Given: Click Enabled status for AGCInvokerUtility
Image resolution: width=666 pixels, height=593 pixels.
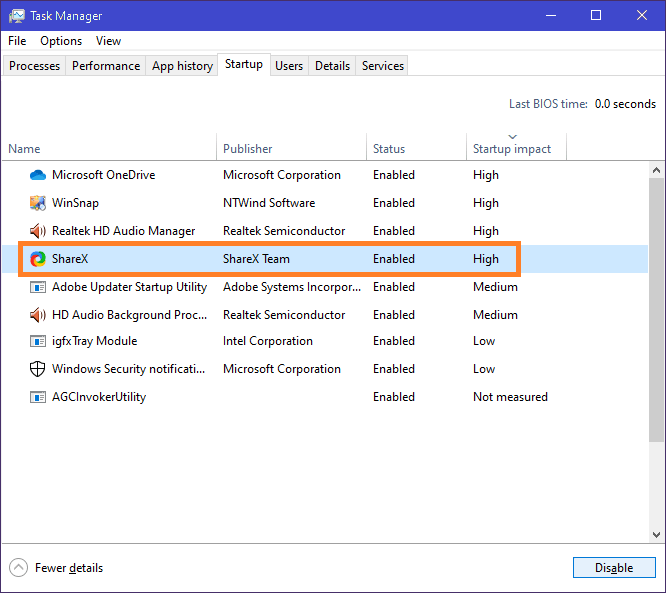Looking at the screenshot, I should [x=394, y=397].
